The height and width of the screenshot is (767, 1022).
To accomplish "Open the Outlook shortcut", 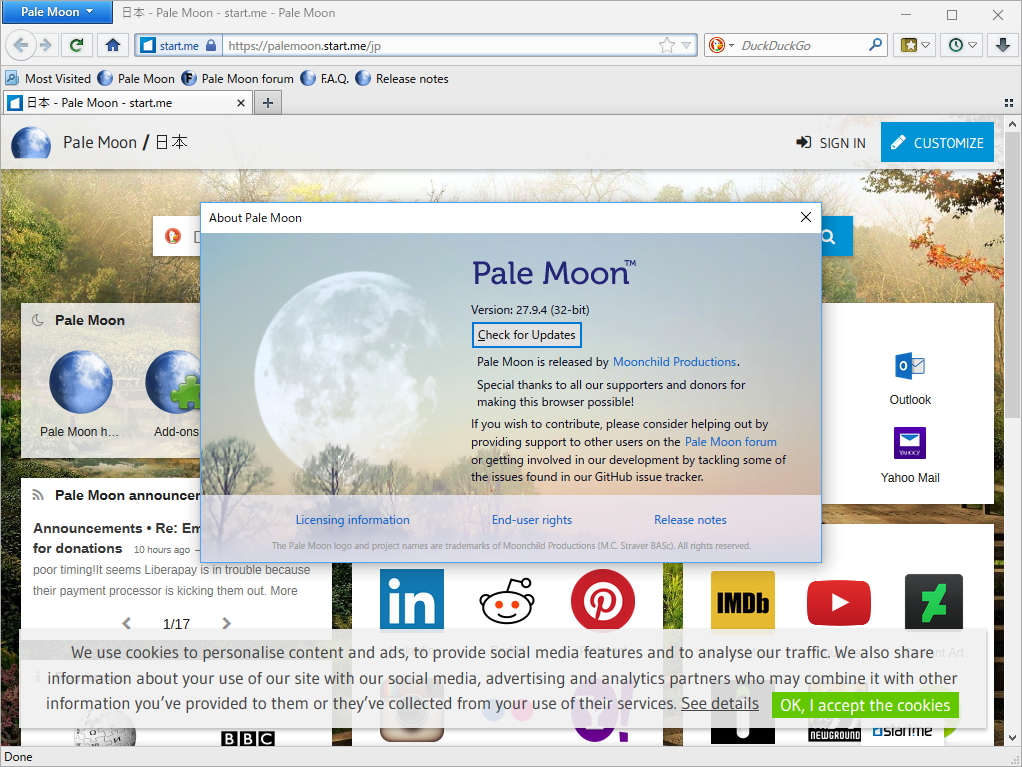I will click(x=909, y=368).
